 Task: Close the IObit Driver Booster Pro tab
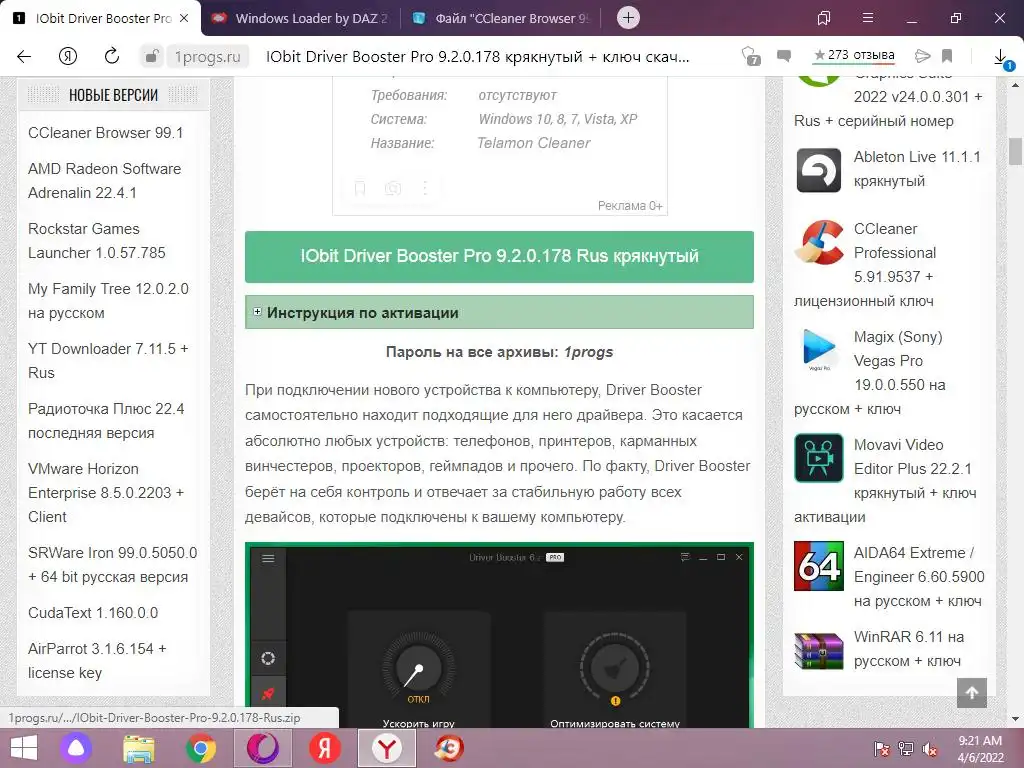[184, 18]
